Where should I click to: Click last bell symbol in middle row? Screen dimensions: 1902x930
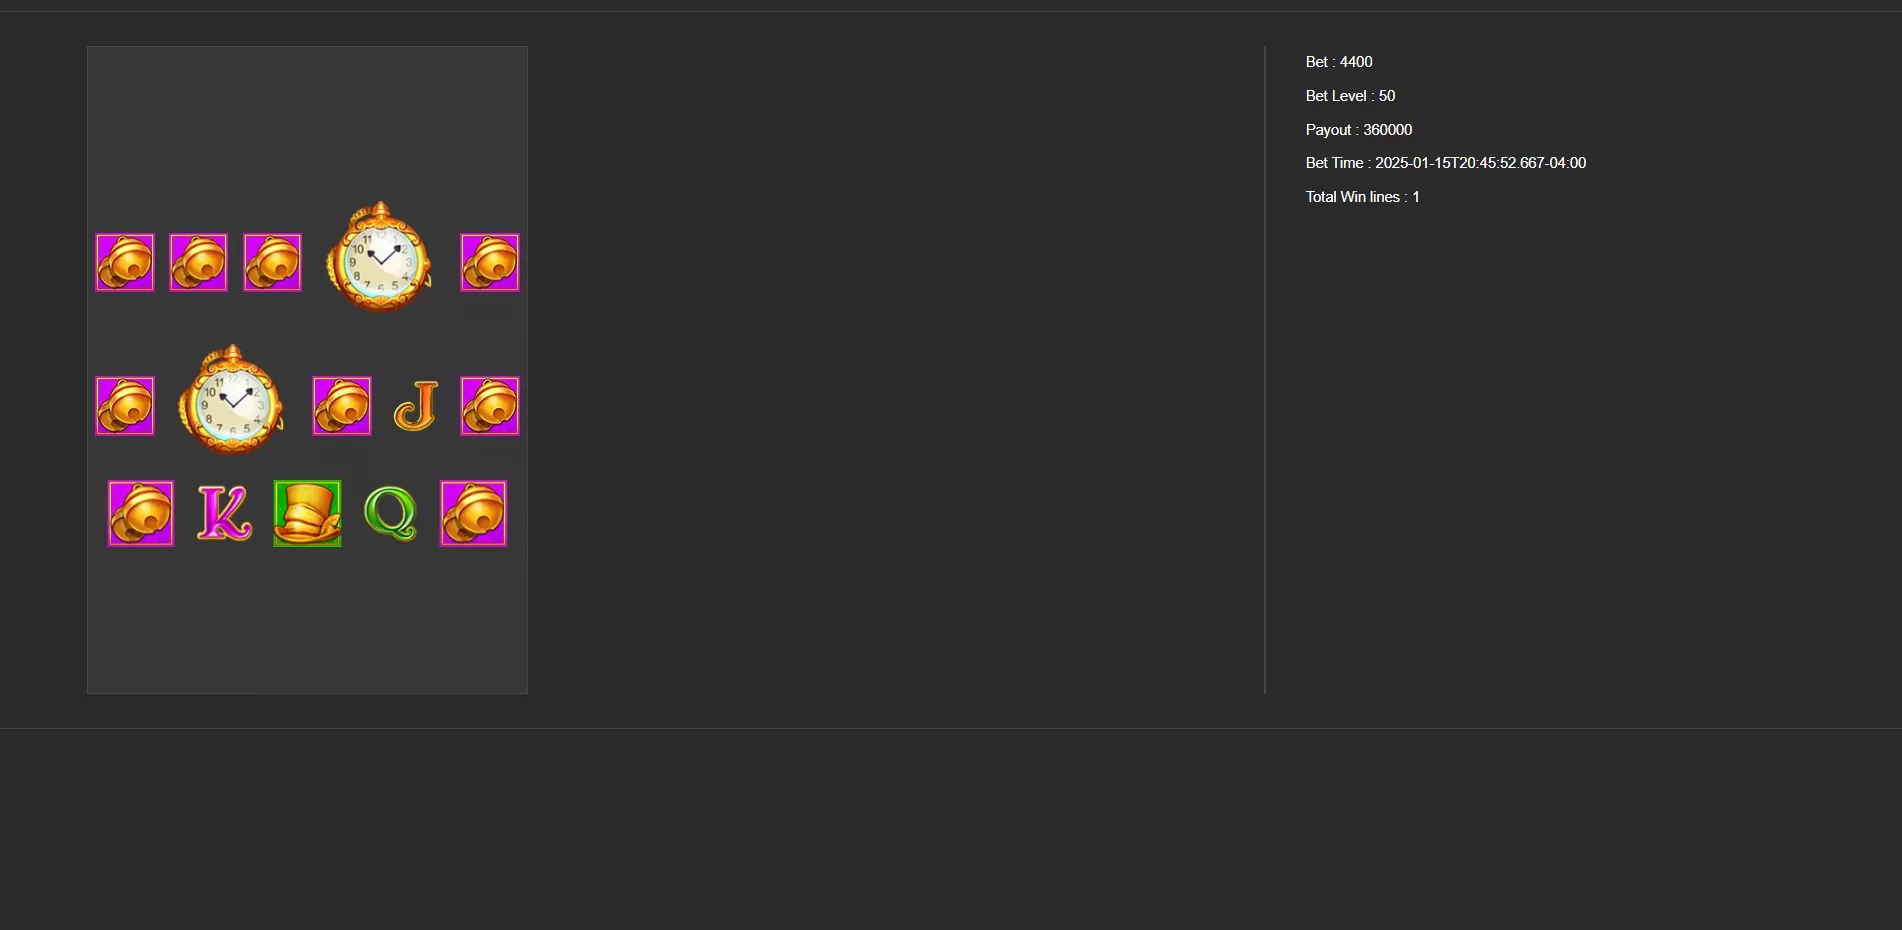[490, 406]
